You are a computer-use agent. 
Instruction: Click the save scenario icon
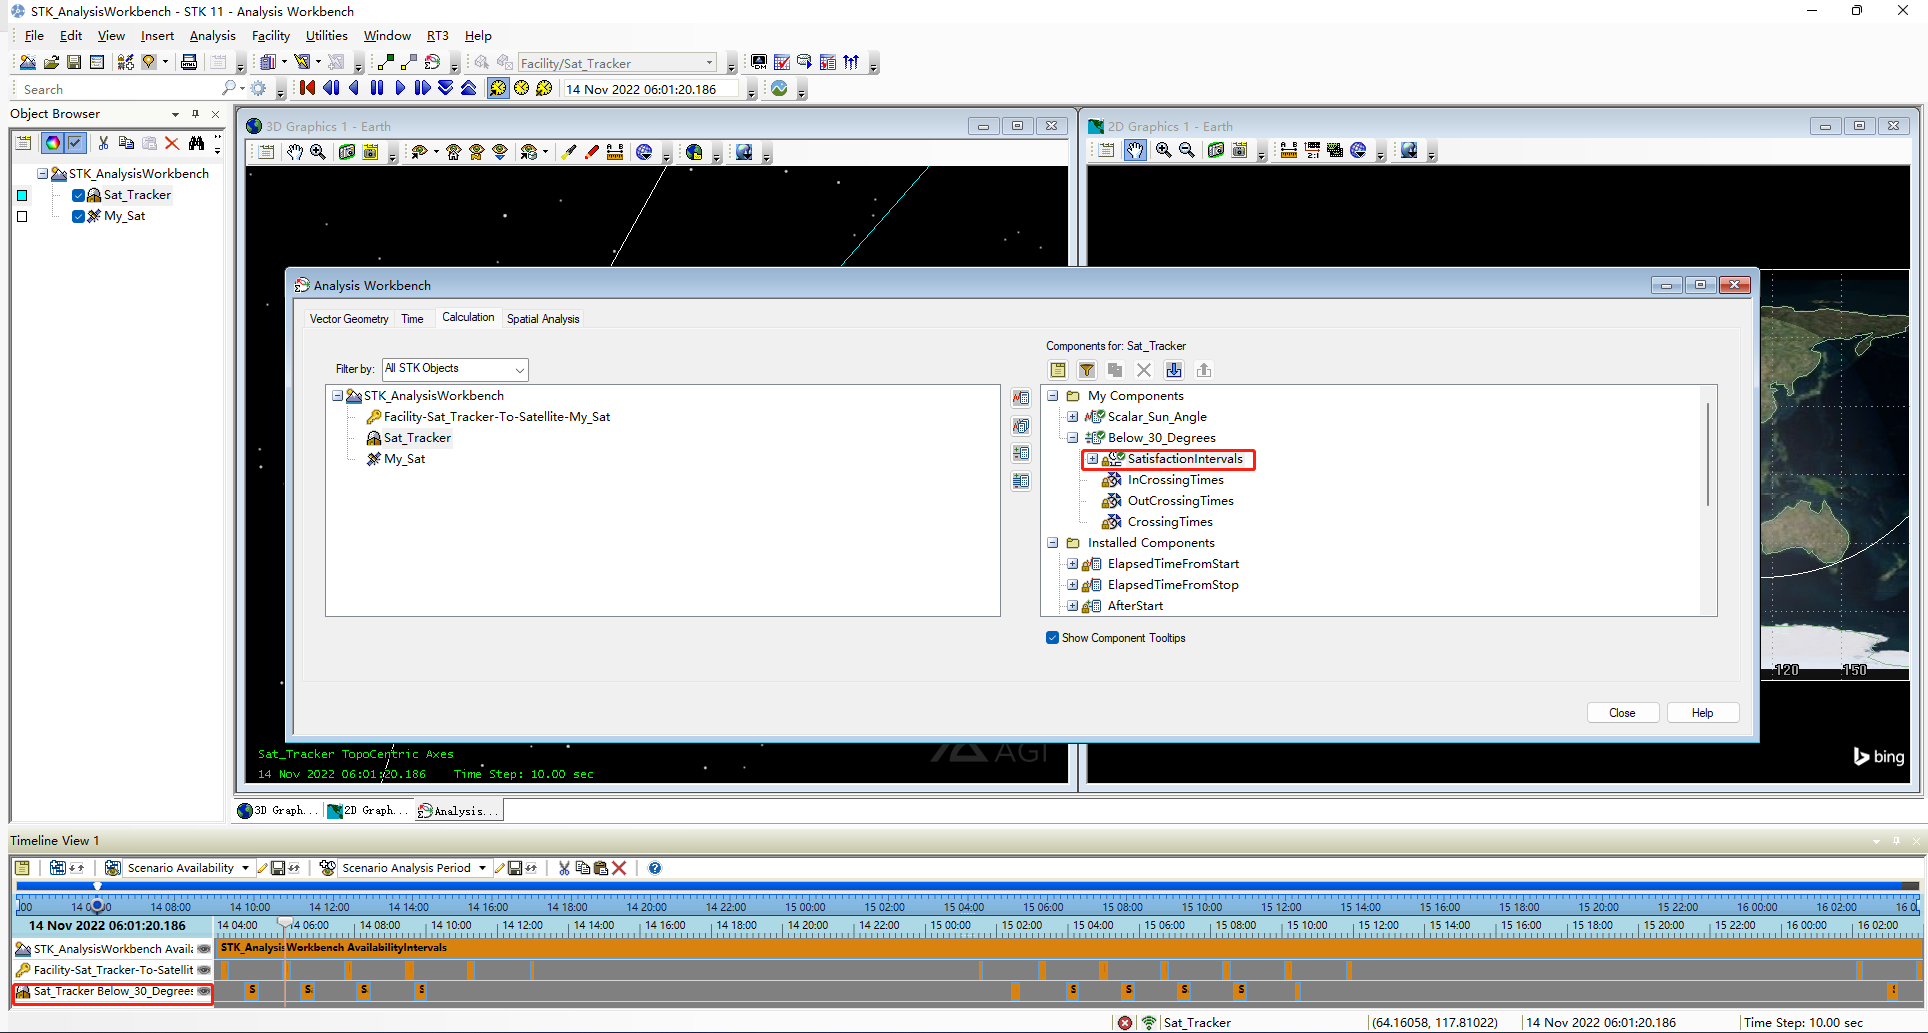click(74, 62)
